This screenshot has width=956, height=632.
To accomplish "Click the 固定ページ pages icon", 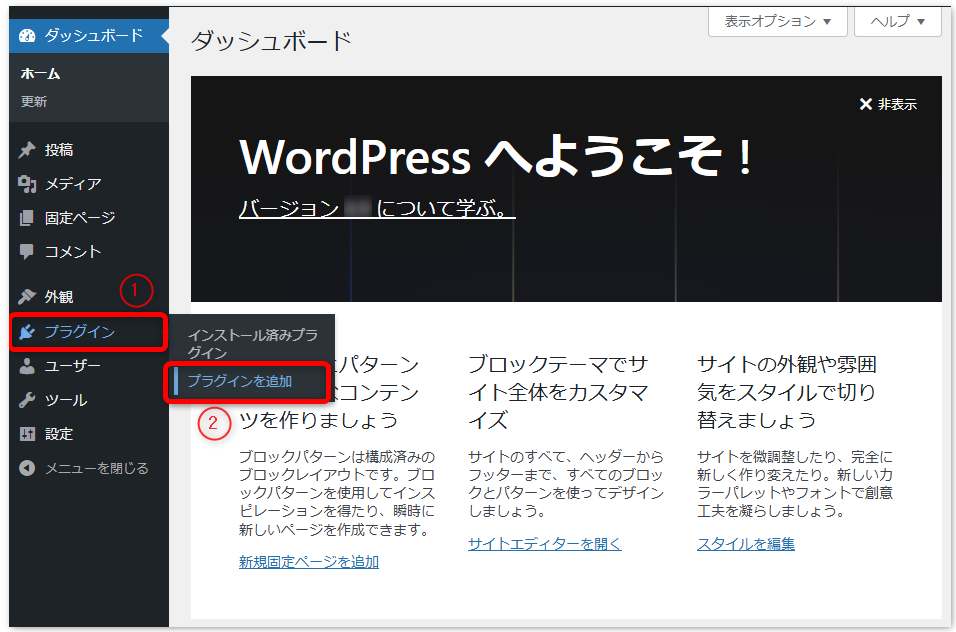I will pos(27,217).
